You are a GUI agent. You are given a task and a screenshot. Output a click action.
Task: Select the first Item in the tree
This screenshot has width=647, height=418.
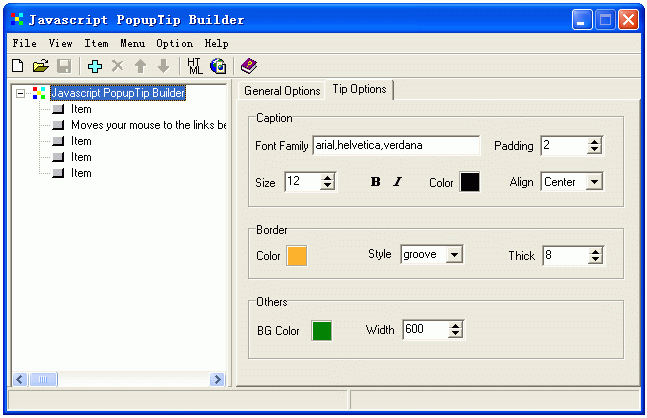pos(81,109)
